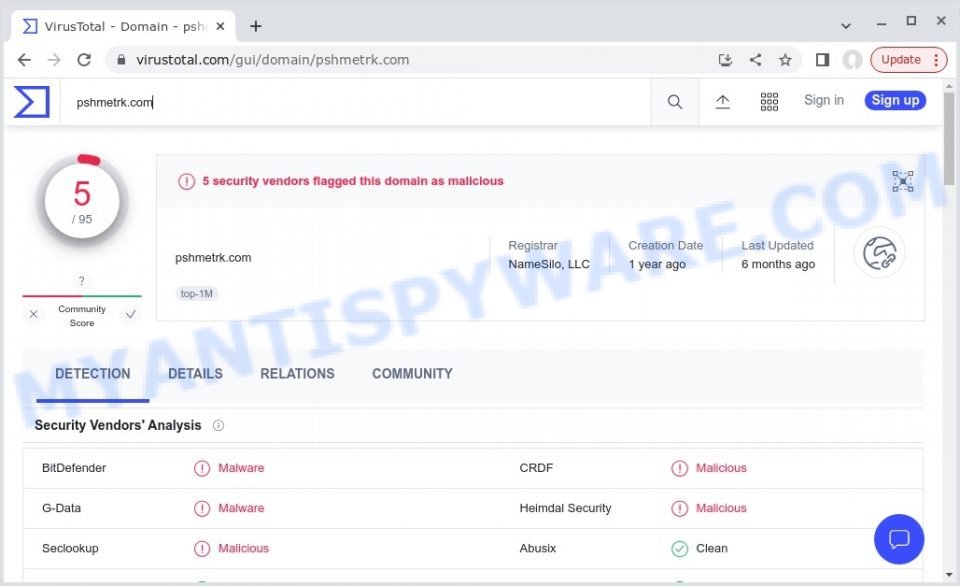Screen dimensions: 960x586
Task: Click the Abusix vendor name
Action: click(x=538, y=549)
